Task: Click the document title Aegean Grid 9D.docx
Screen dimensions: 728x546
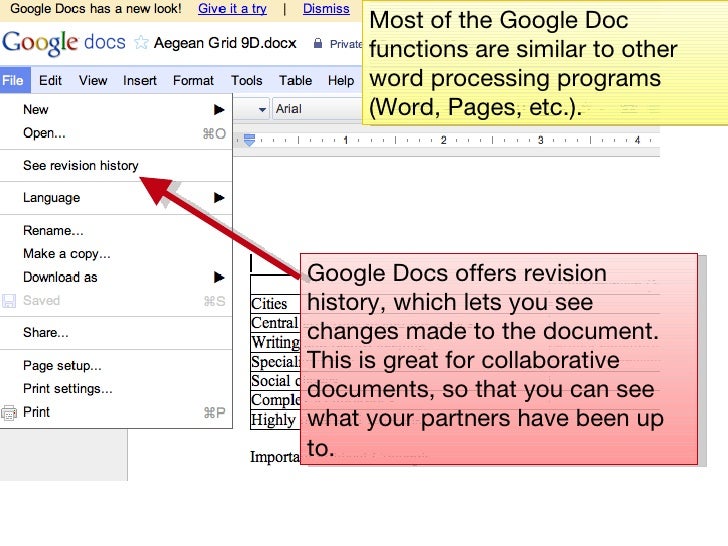Action: tap(225, 43)
